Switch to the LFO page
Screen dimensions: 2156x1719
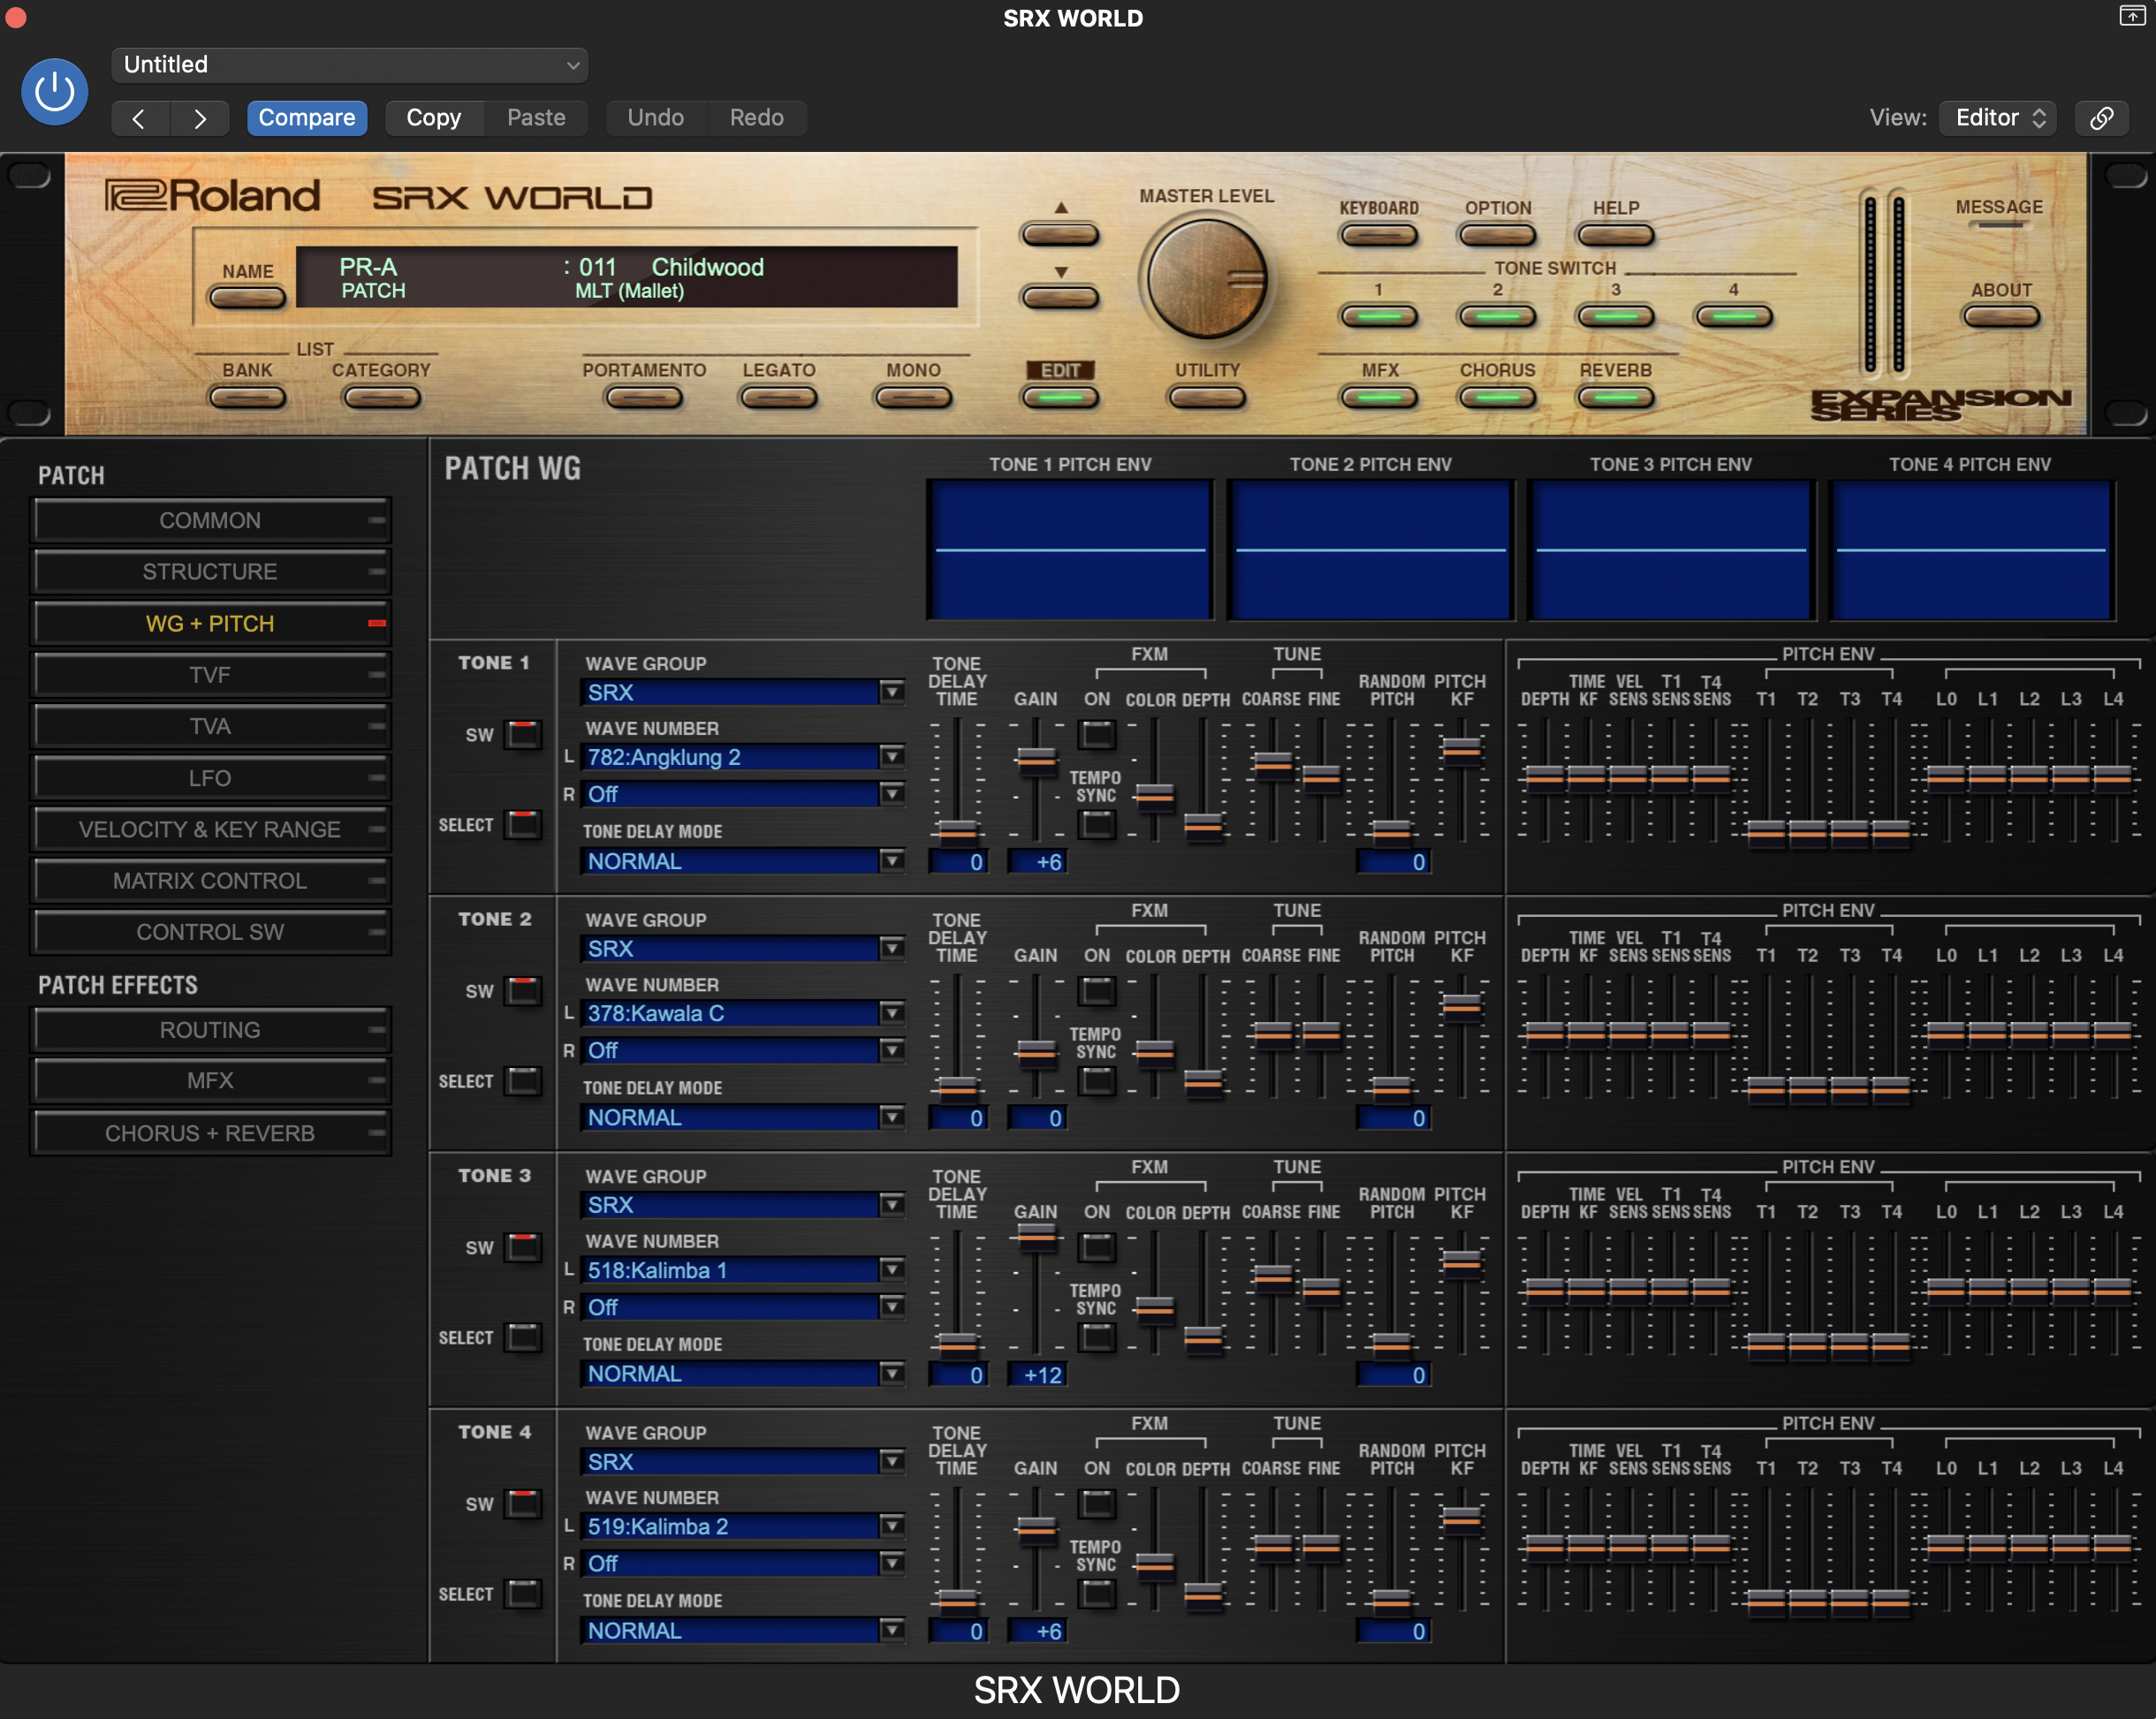point(210,778)
